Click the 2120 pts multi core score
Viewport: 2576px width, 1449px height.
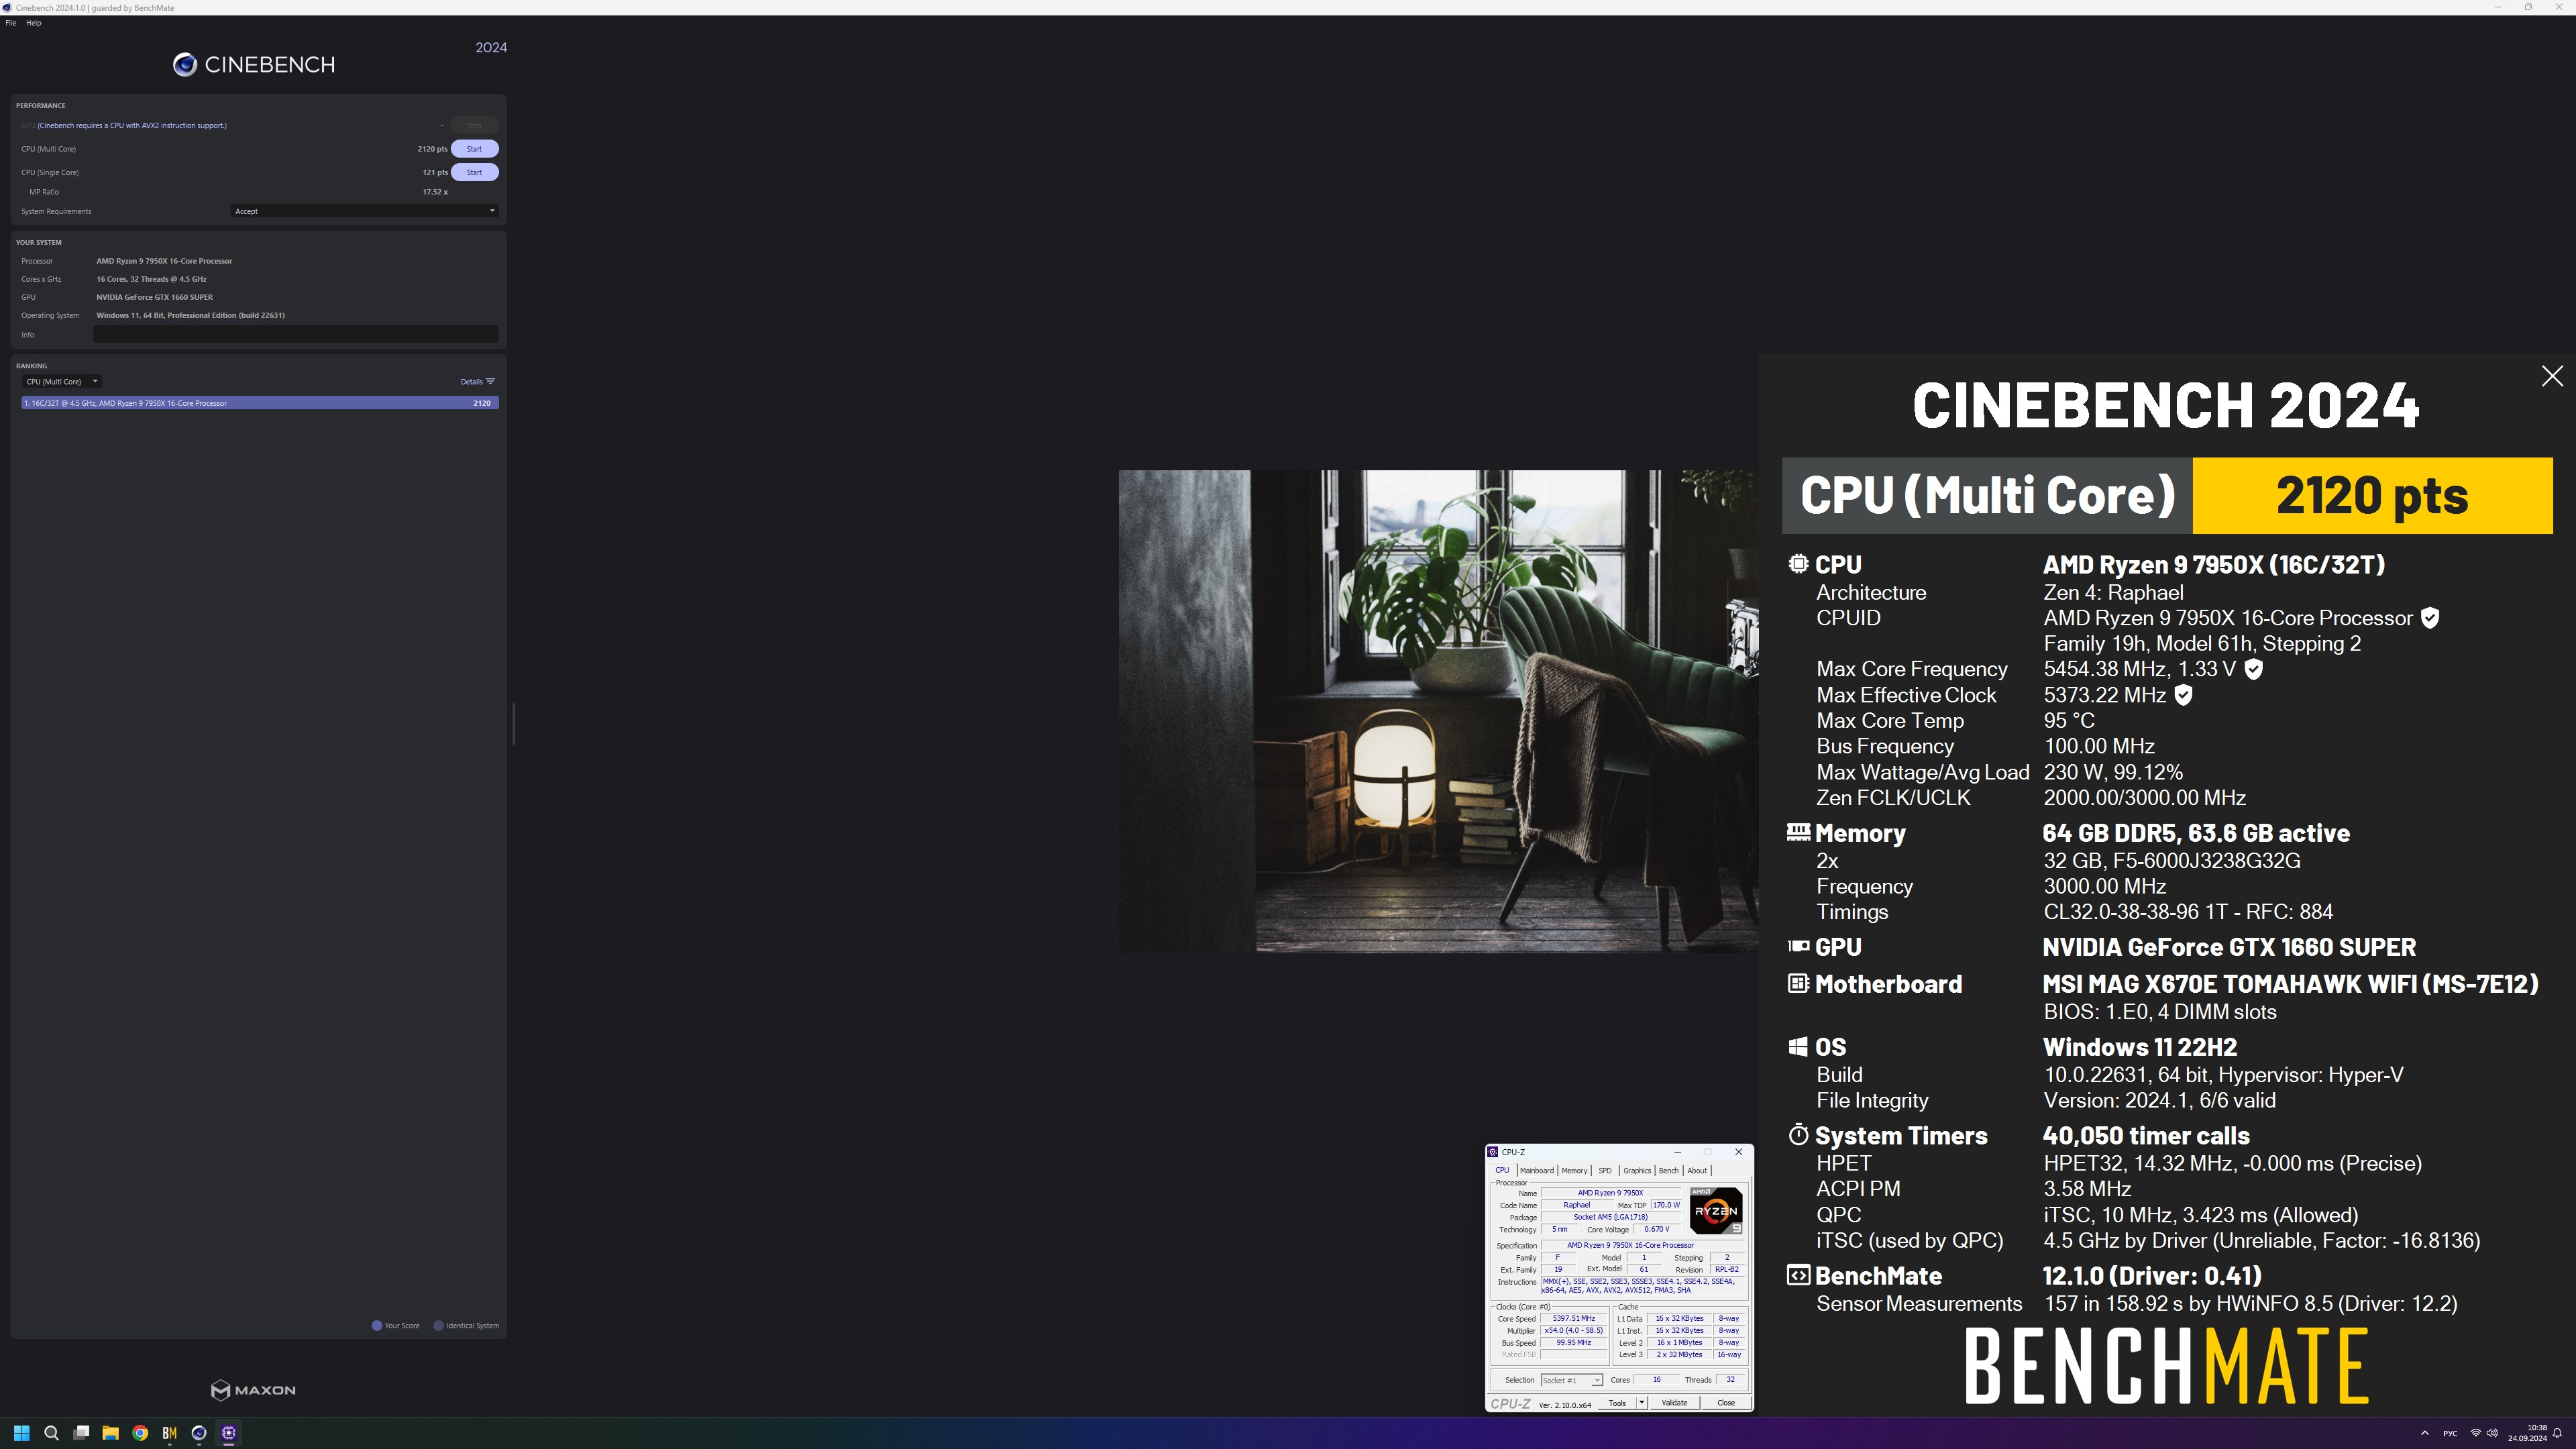tap(432, 149)
